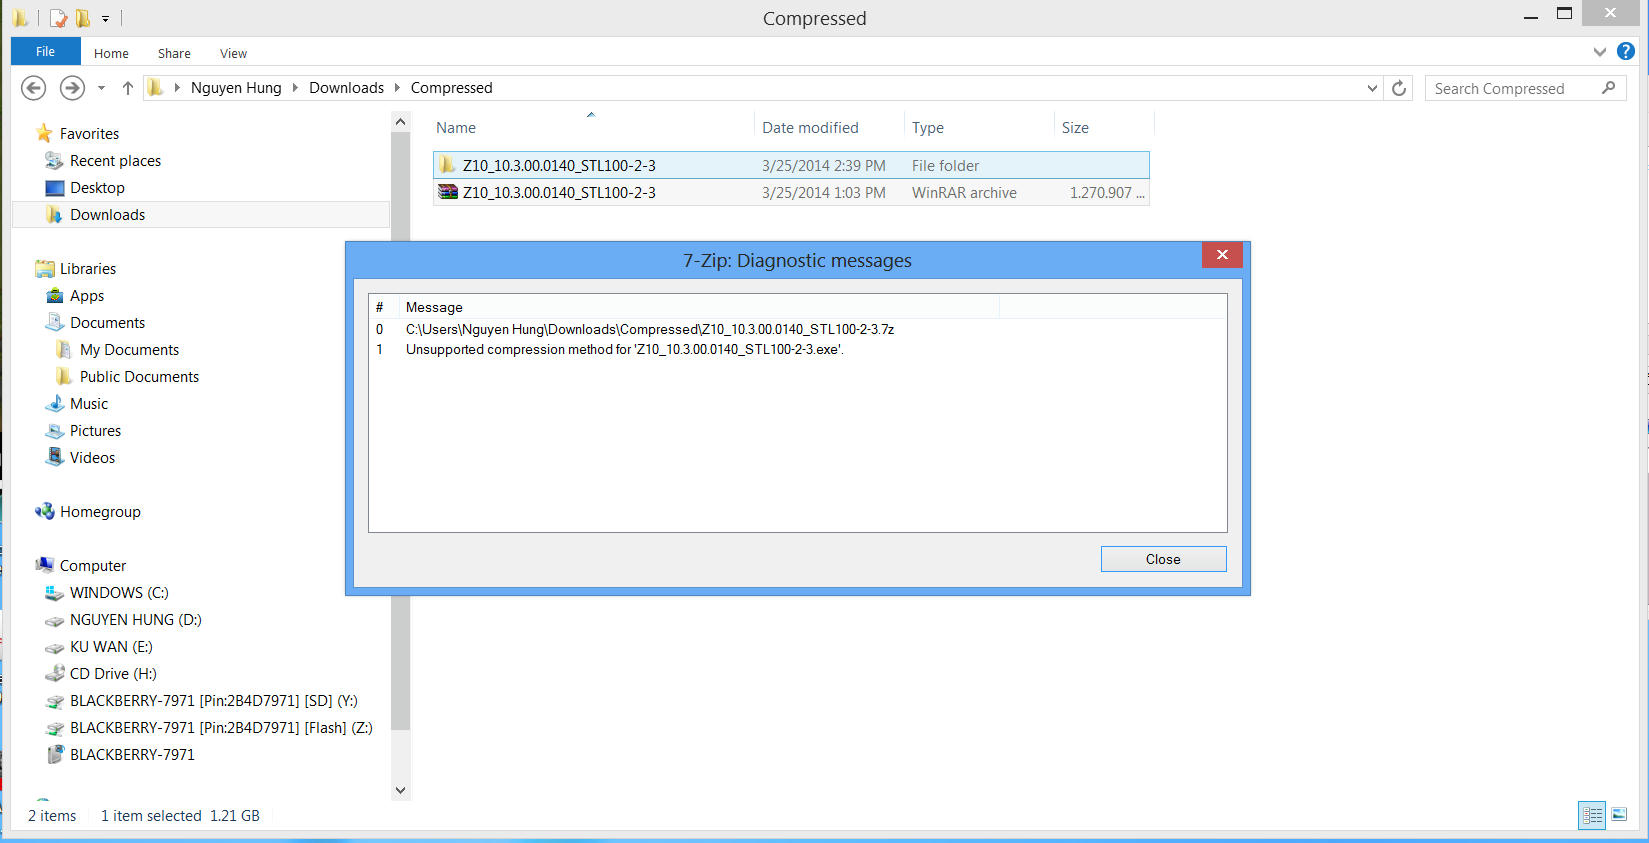Switch to the Share ribbon tab
The height and width of the screenshot is (843, 1649).
click(x=174, y=53)
